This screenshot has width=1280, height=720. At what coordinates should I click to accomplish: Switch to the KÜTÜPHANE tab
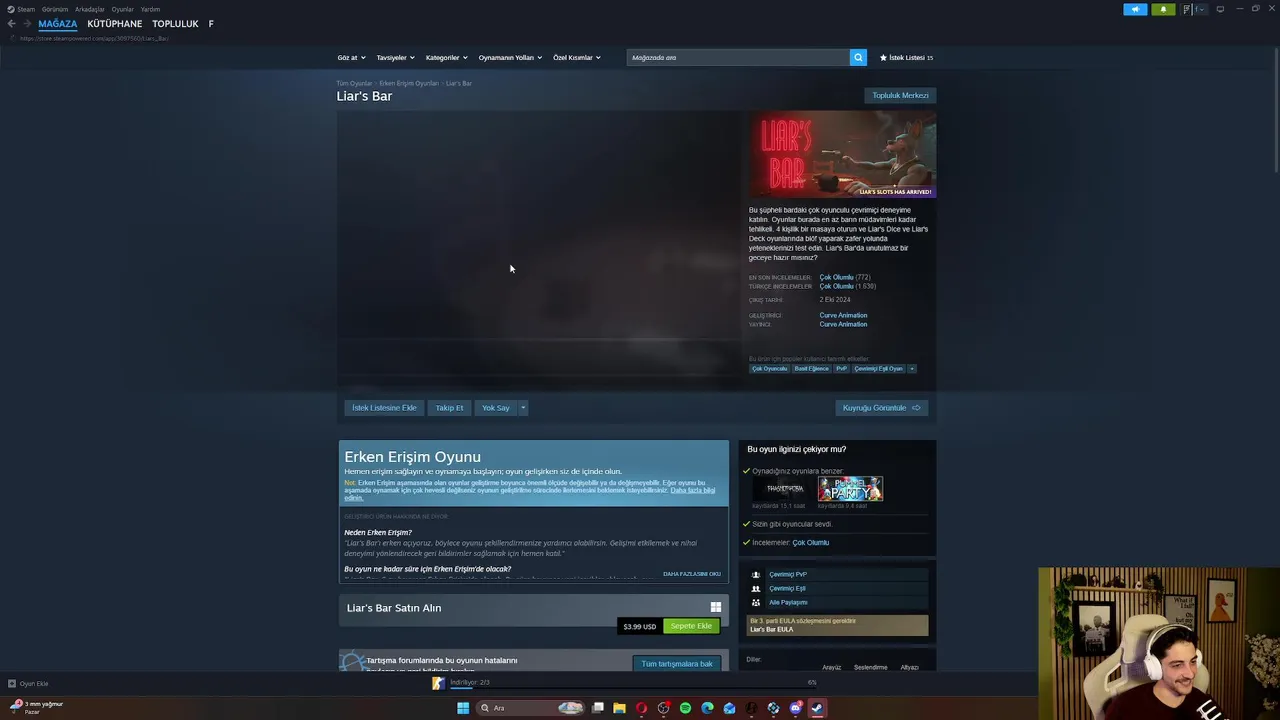(115, 24)
